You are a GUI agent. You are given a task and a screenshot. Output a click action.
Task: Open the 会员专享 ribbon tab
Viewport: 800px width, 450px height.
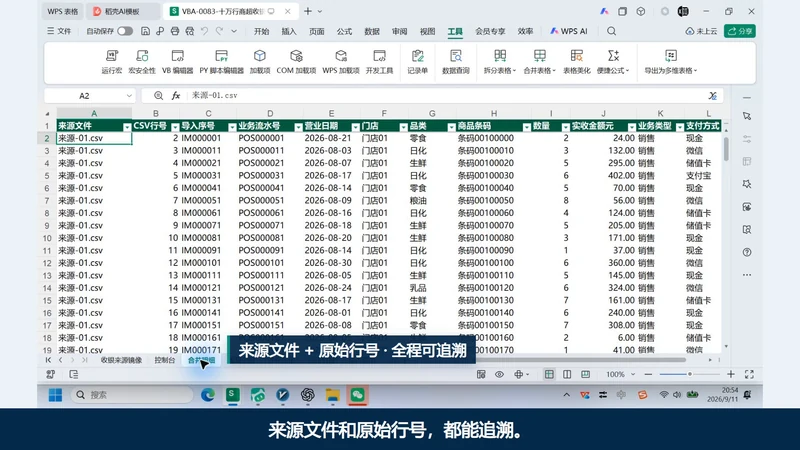coord(490,31)
